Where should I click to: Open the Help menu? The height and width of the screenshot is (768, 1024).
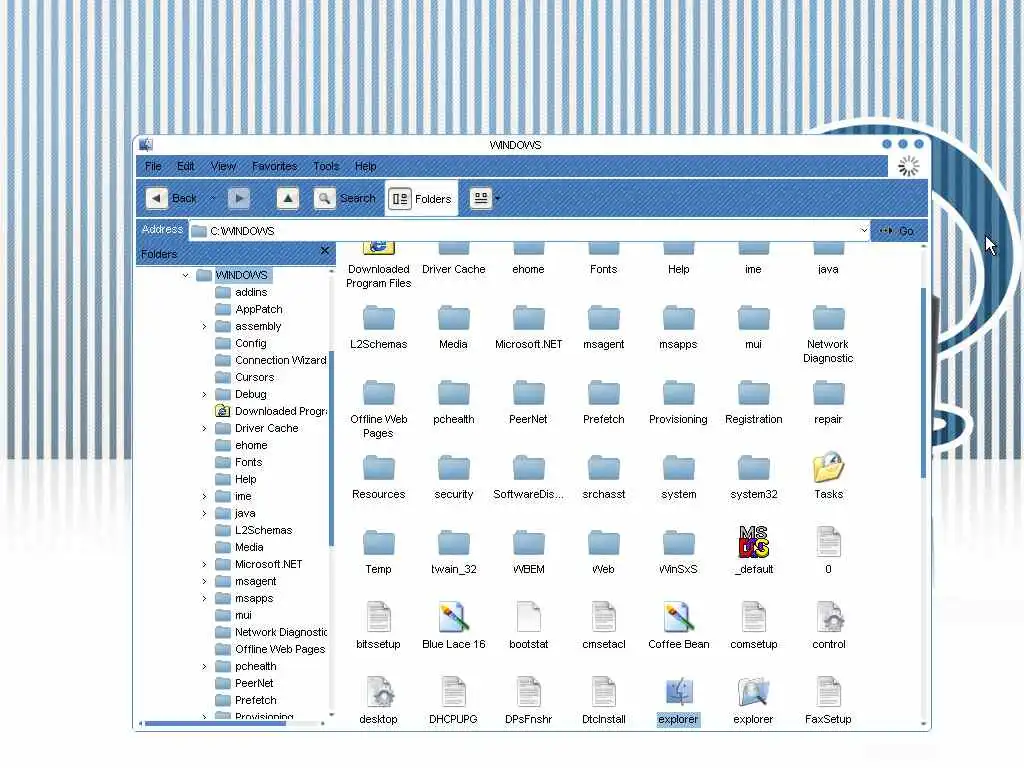coord(365,166)
